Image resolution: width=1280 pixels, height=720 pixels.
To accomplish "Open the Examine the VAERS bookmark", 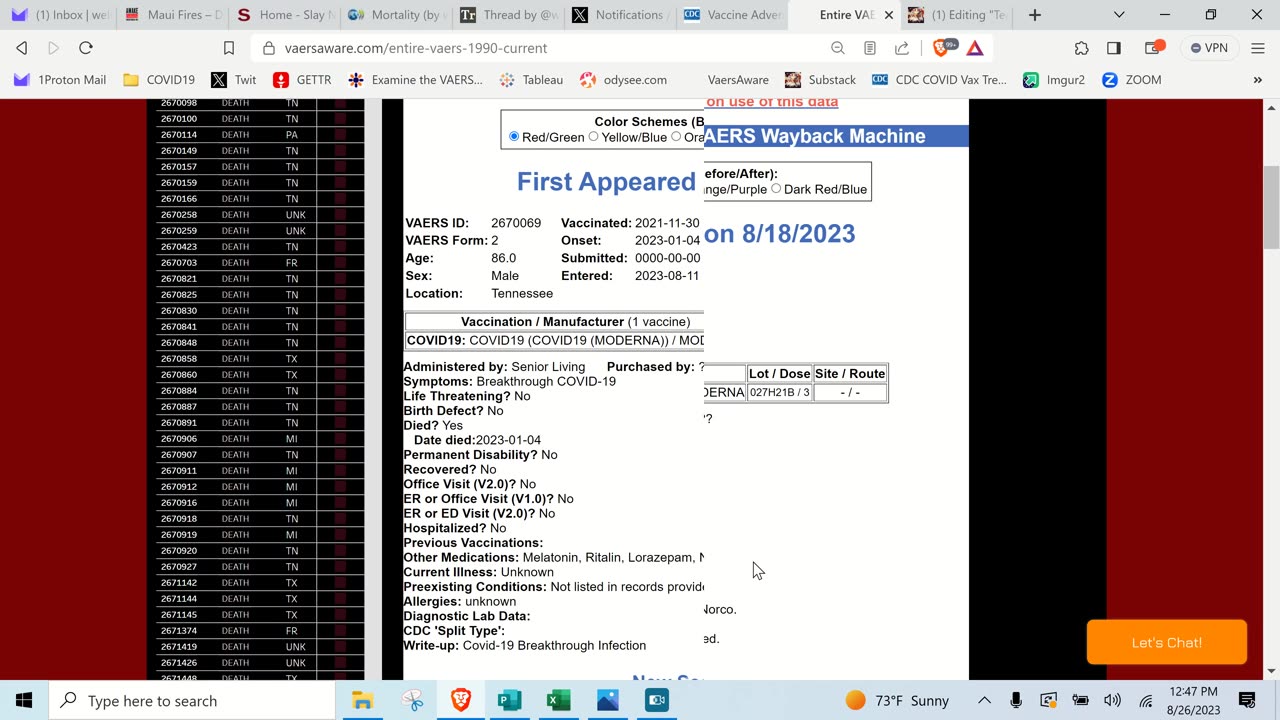I will [x=417, y=80].
